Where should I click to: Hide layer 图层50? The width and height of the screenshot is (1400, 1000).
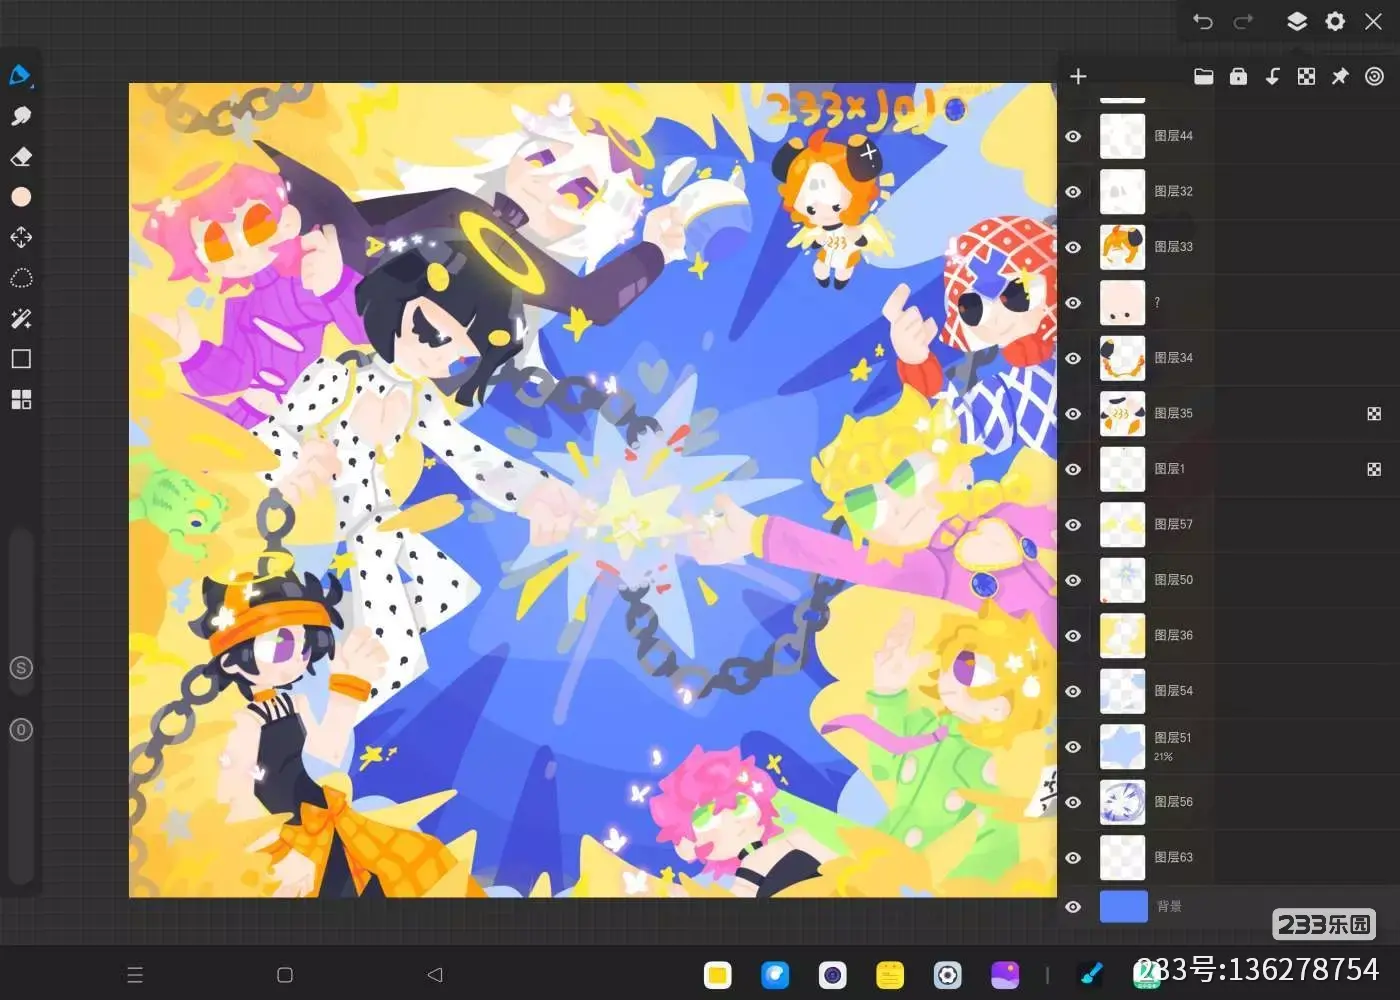click(x=1073, y=580)
